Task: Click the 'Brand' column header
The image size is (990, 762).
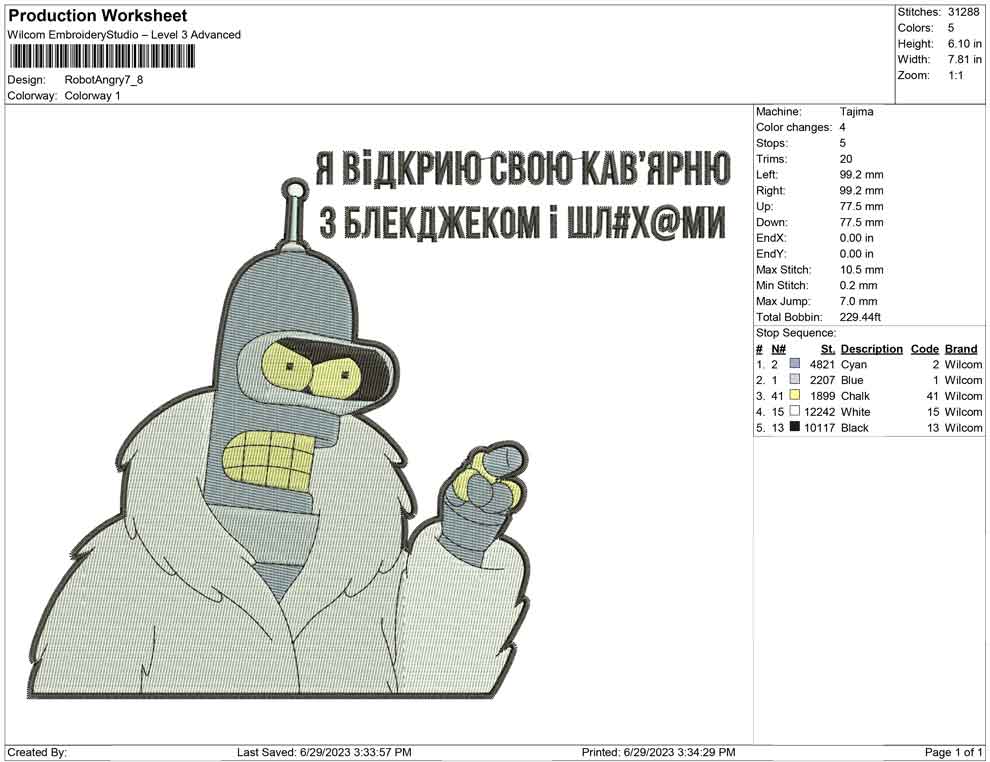Action: 960,348
